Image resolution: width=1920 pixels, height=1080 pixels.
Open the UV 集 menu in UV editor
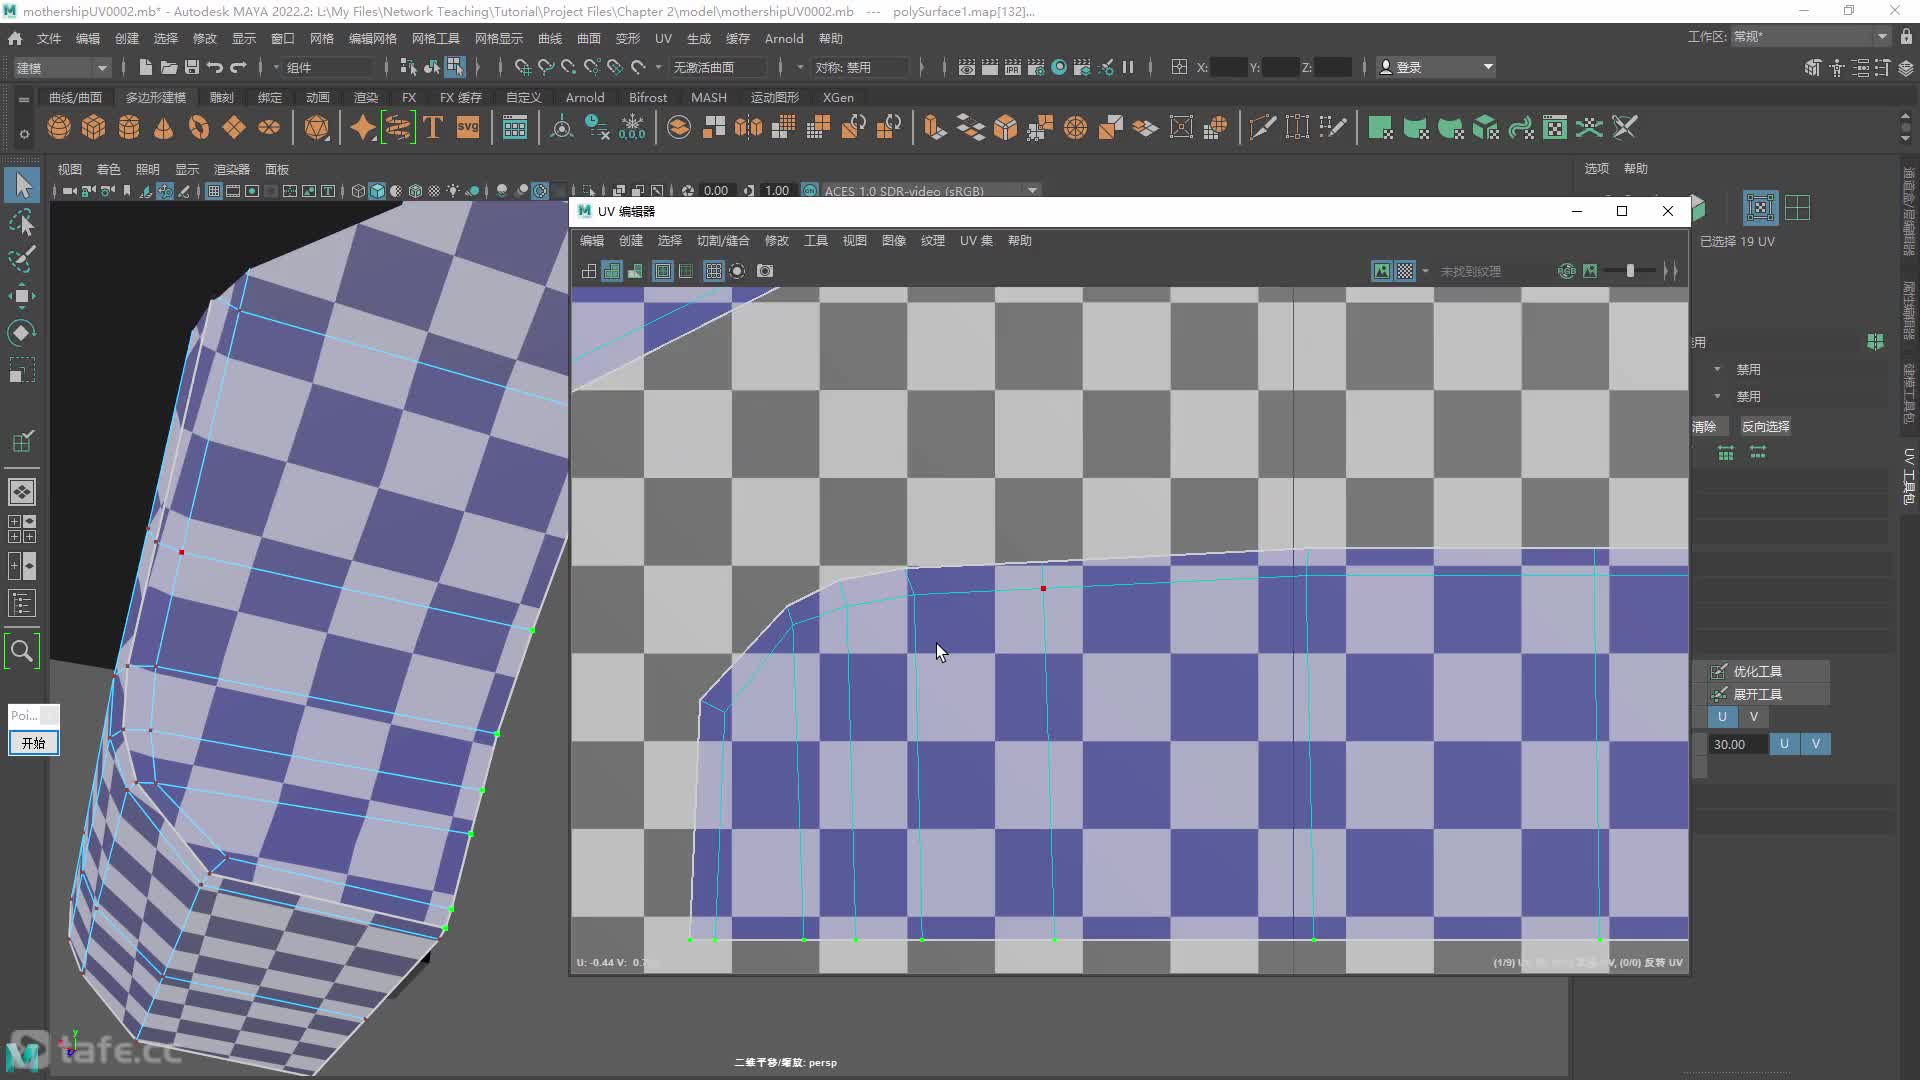tap(976, 240)
